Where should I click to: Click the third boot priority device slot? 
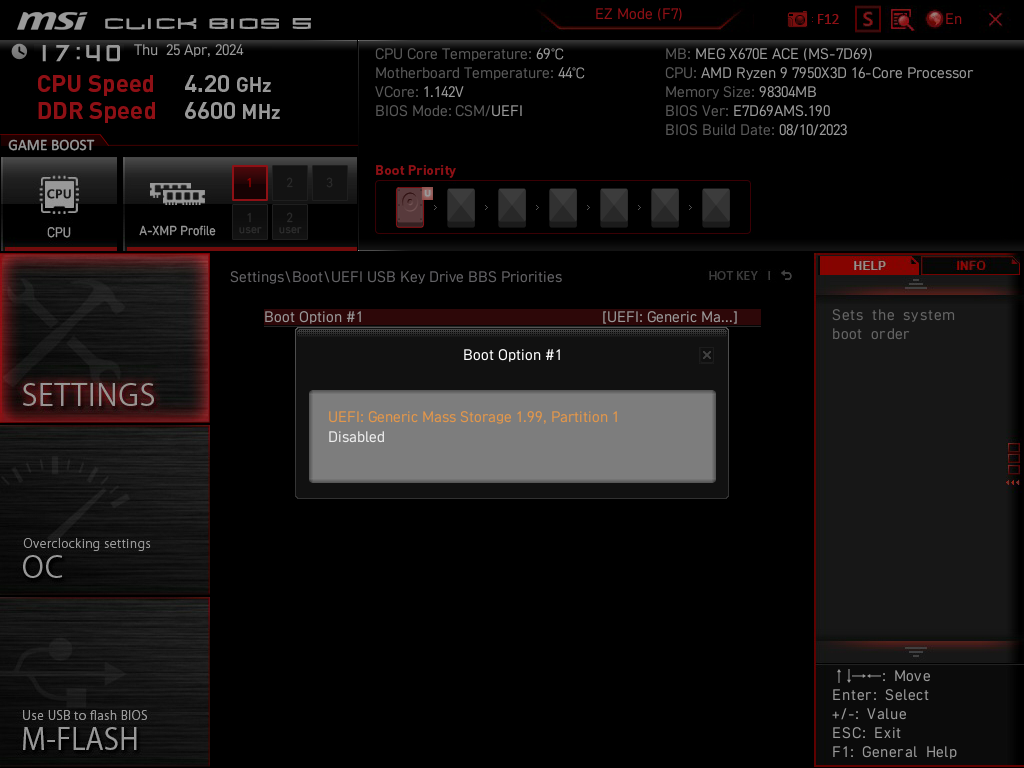(512, 207)
